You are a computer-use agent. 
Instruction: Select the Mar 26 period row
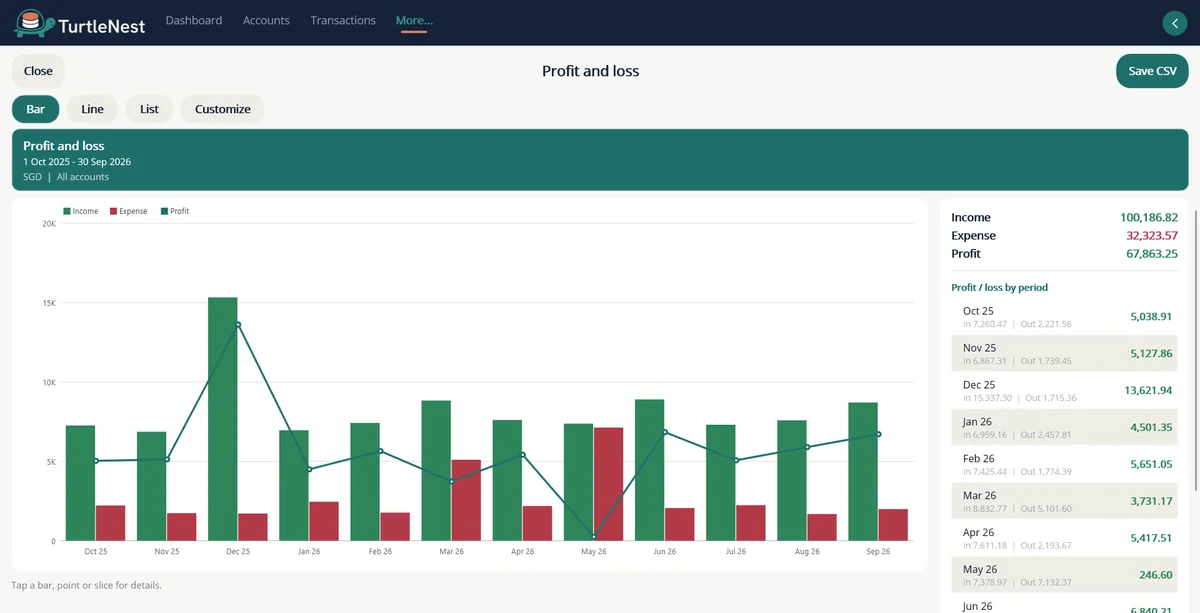(1064, 501)
